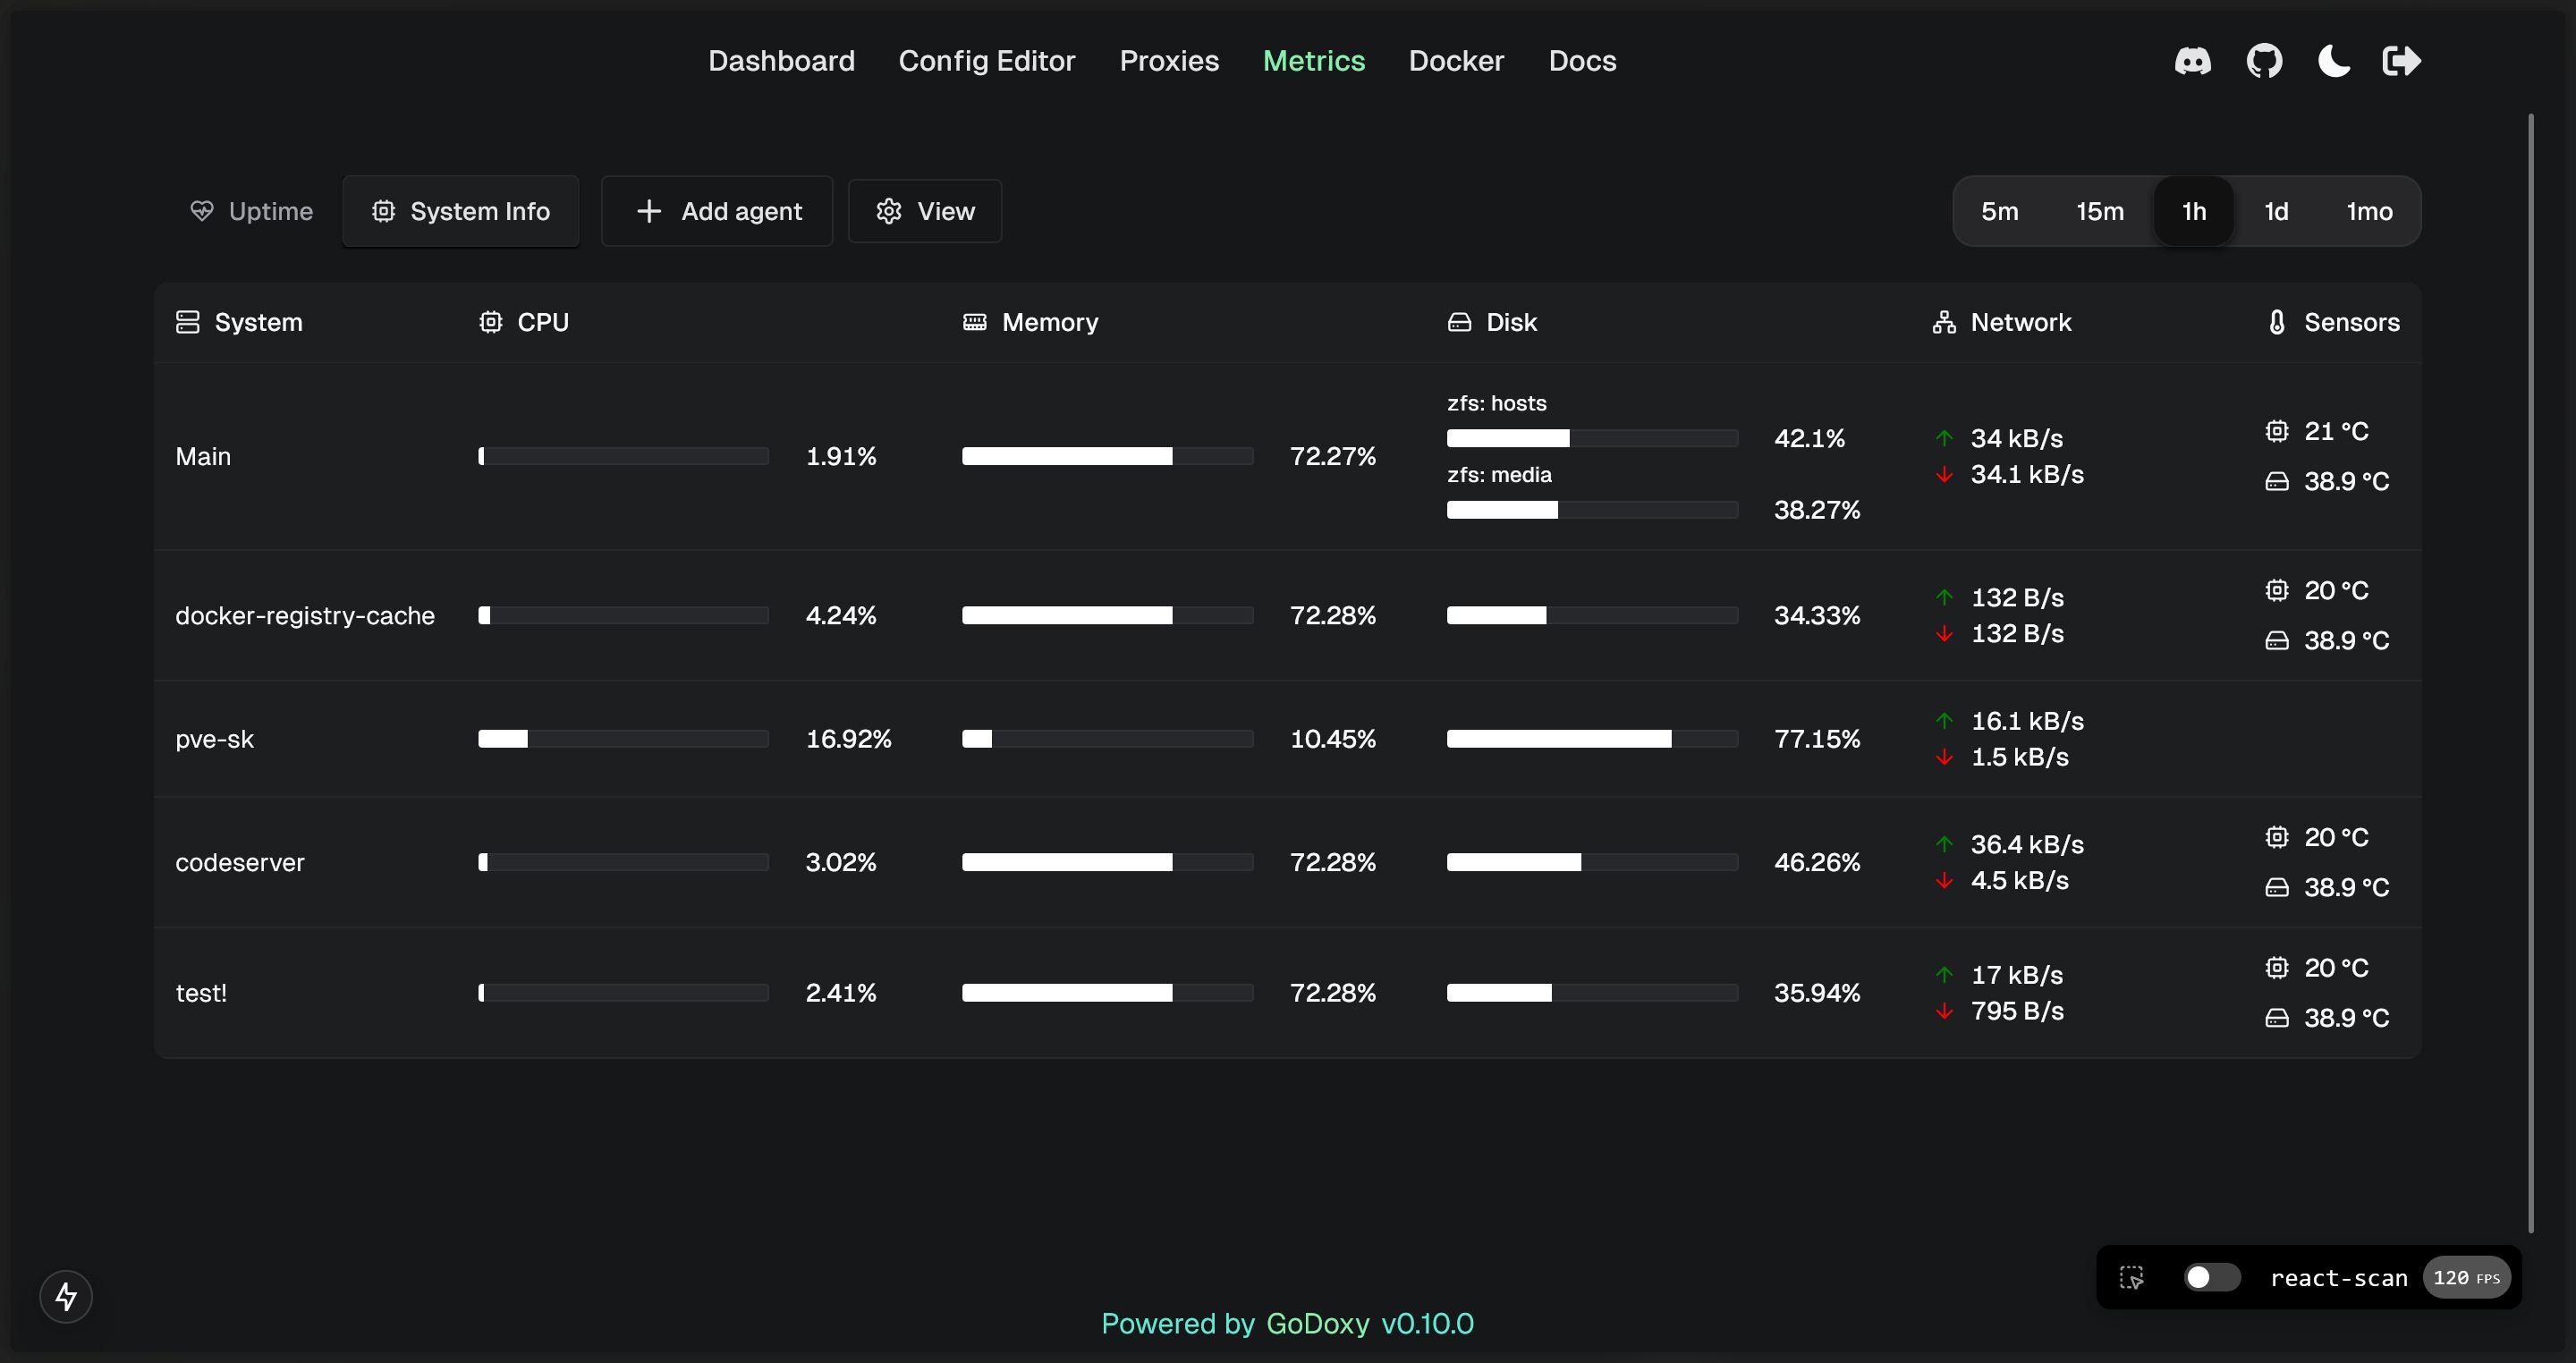
Task: Click react-scan element inspect icon
Action: 2131,1277
